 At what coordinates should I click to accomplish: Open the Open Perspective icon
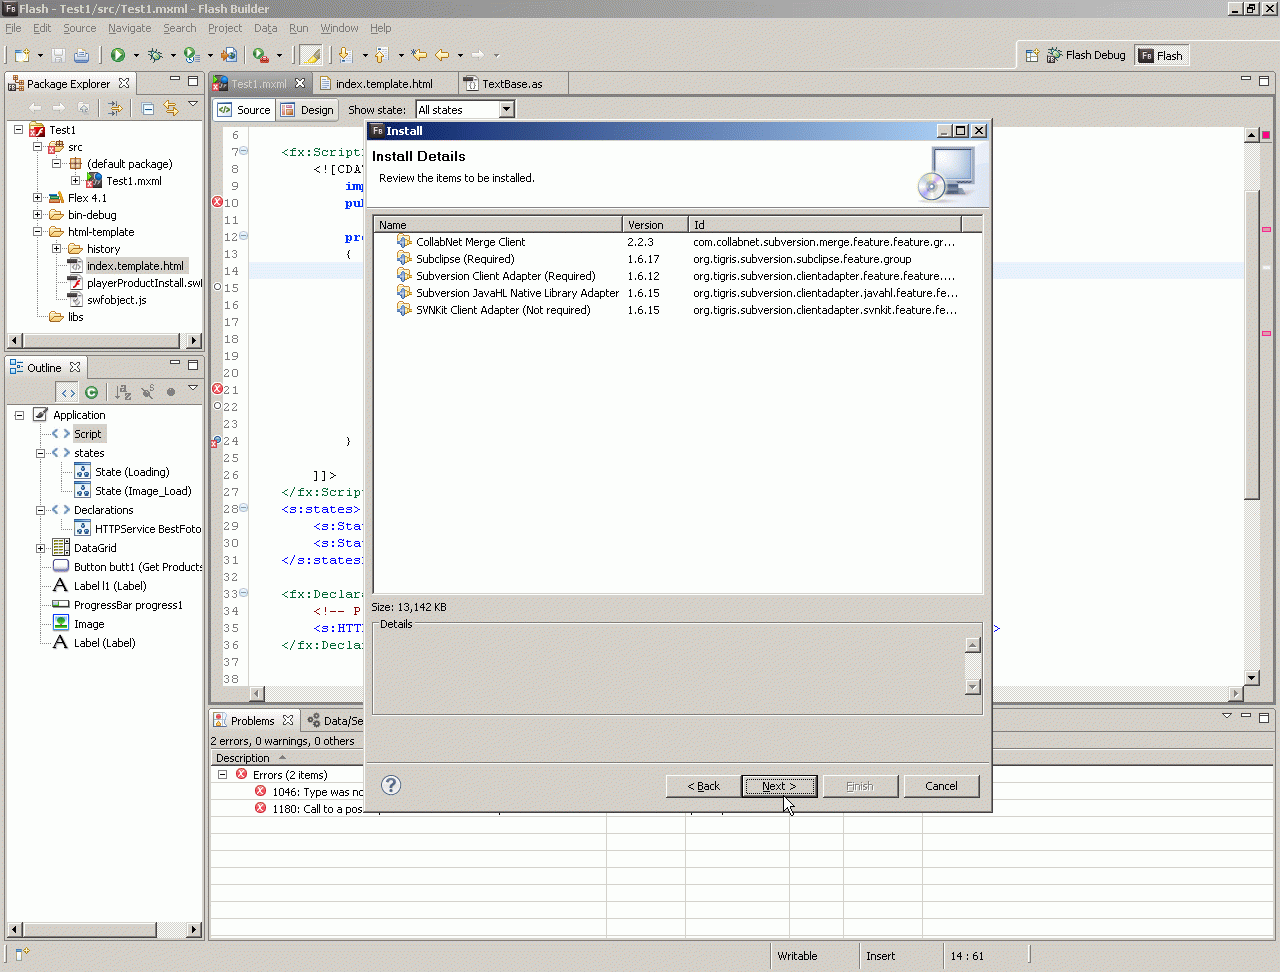pyautogui.click(x=1032, y=55)
